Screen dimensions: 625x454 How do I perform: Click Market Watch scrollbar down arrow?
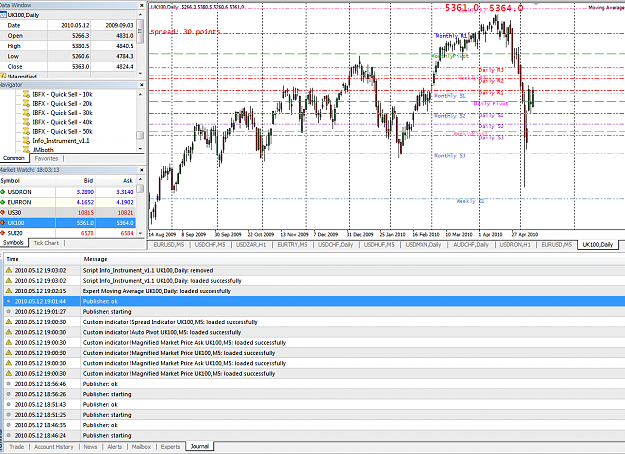[140, 233]
